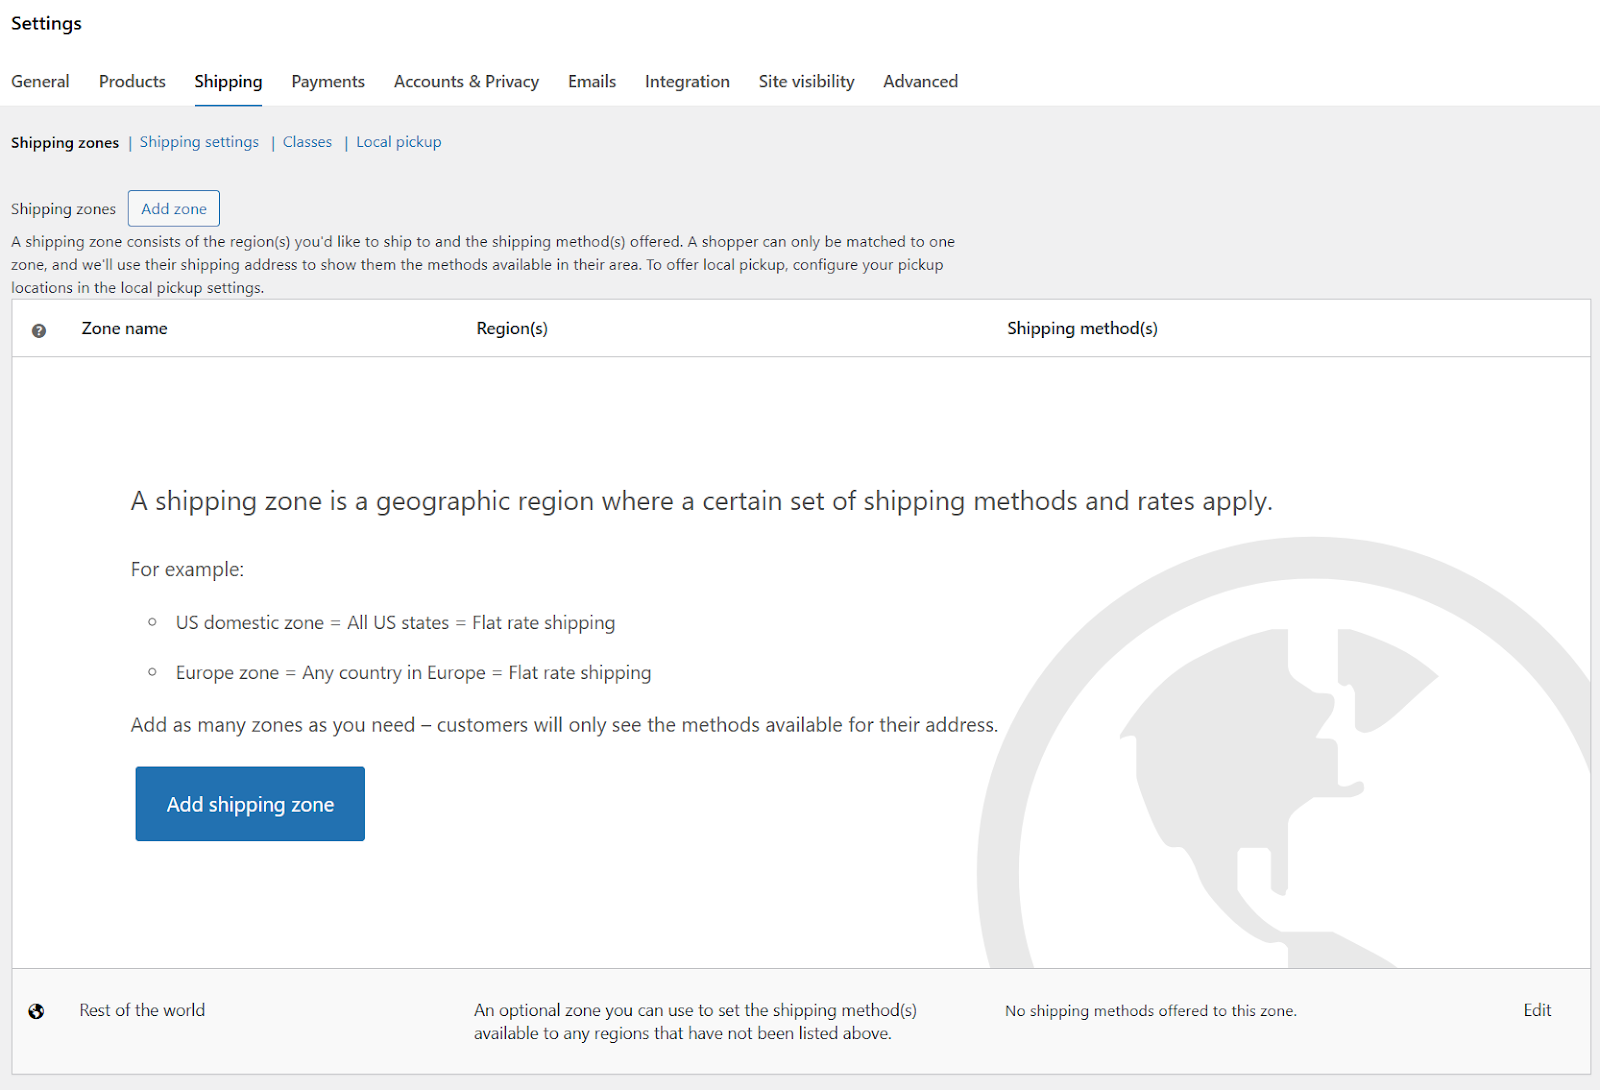Open the Advanced settings tab
The width and height of the screenshot is (1600, 1090).
[x=920, y=81]
